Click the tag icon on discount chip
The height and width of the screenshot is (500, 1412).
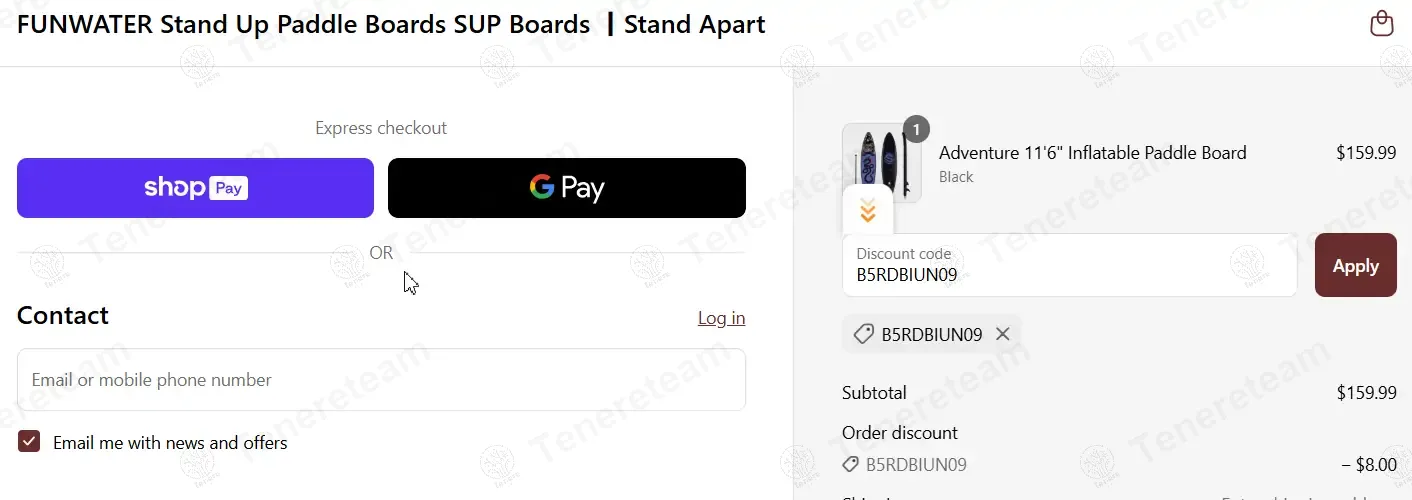coord(862,334)
